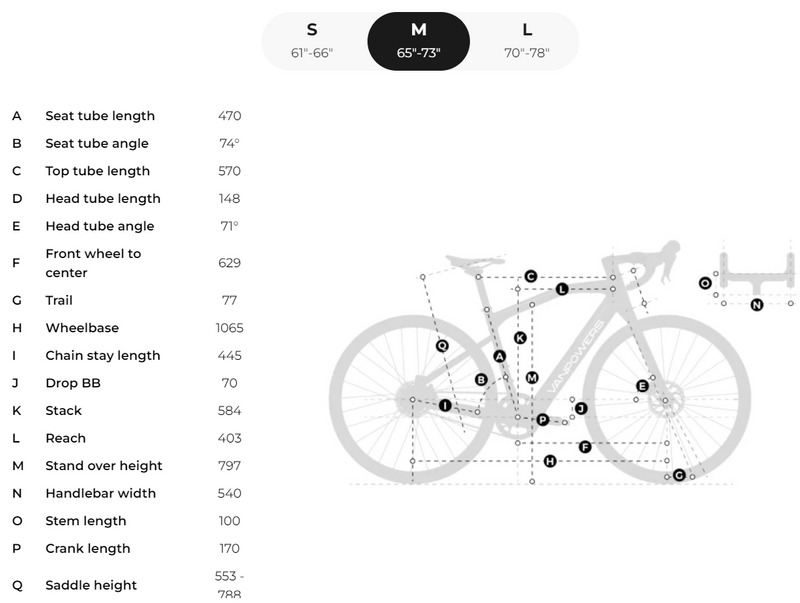Click the K stack marker on diagram
Image resolution: width=800 pixels, height=603 pixels.
(x=520, y=338)
